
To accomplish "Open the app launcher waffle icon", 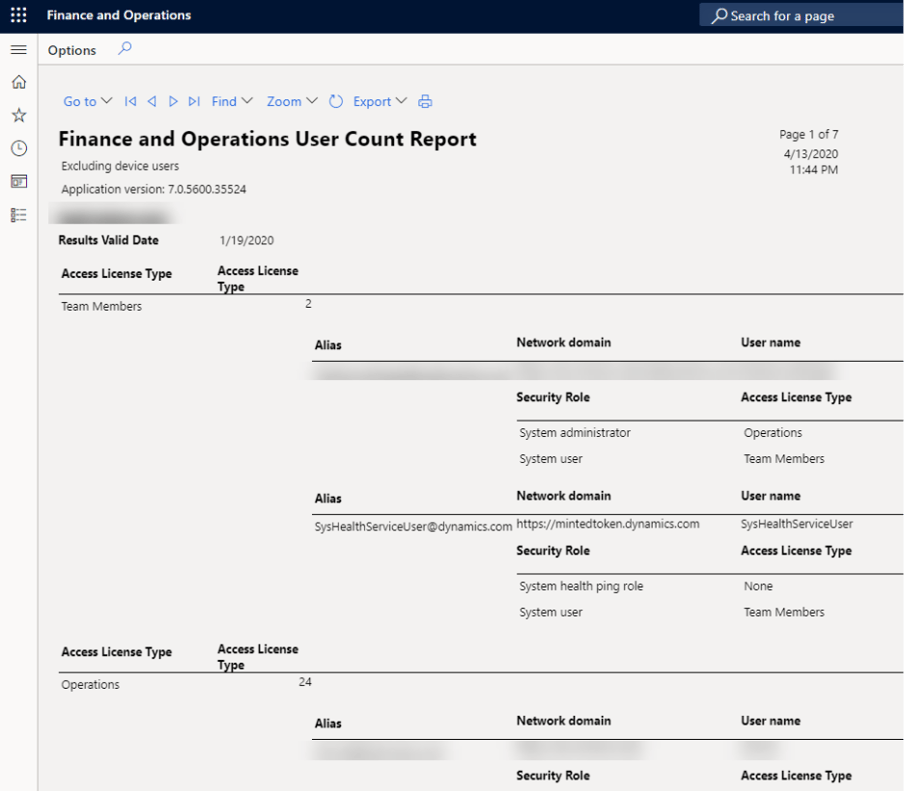I will (18, 15).
